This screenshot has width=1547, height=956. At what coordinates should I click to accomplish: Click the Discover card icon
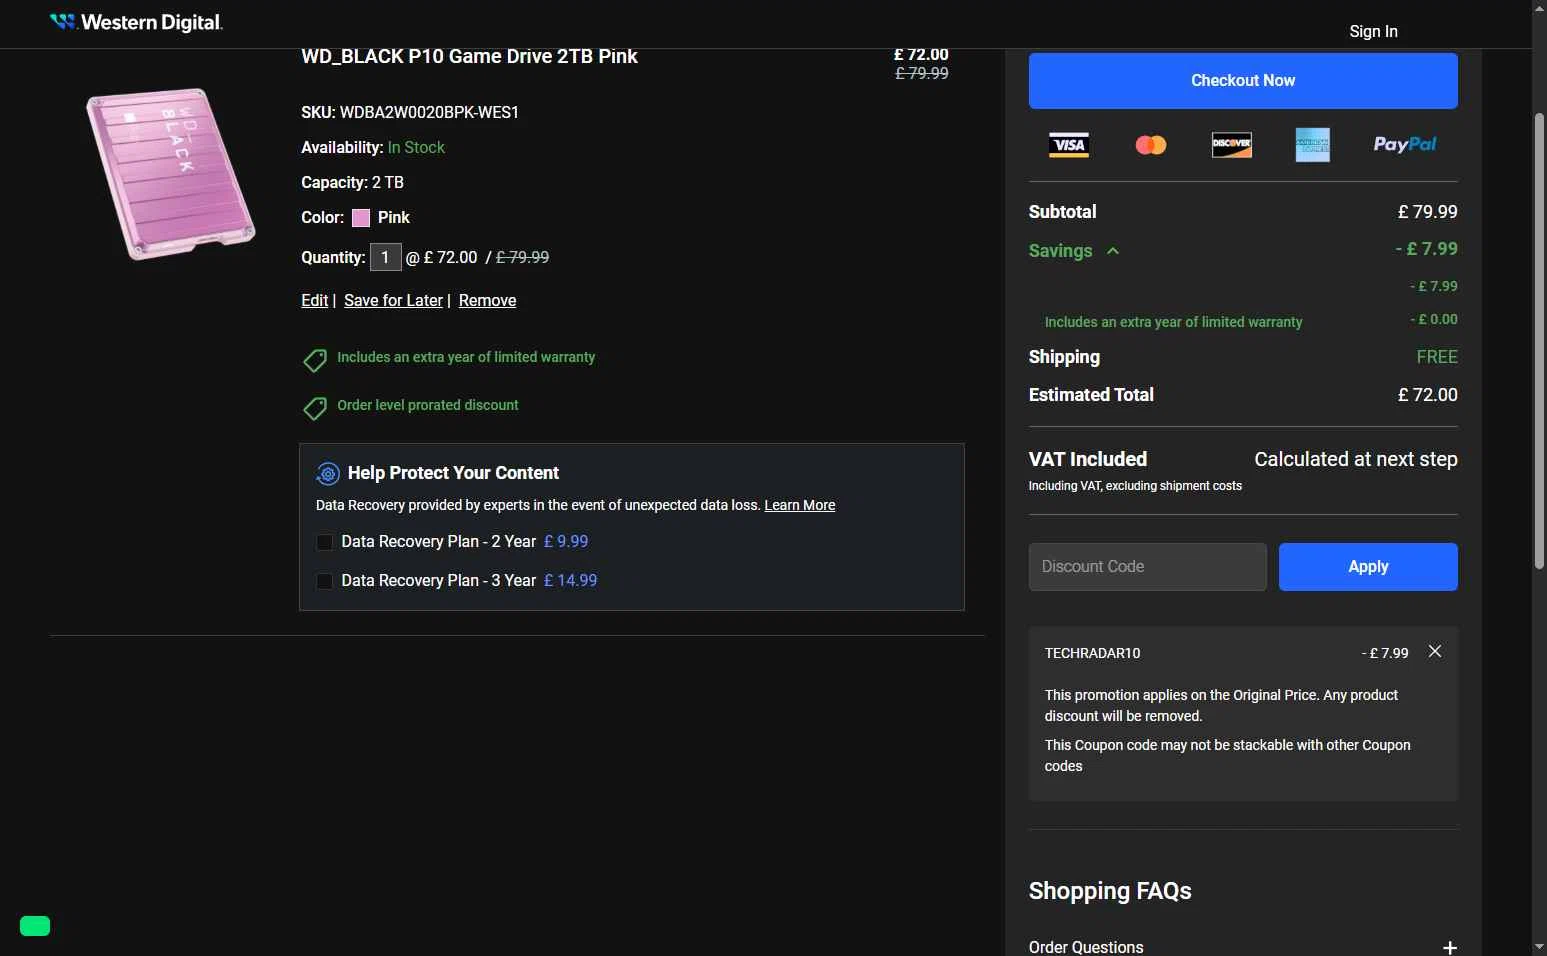1232,144
